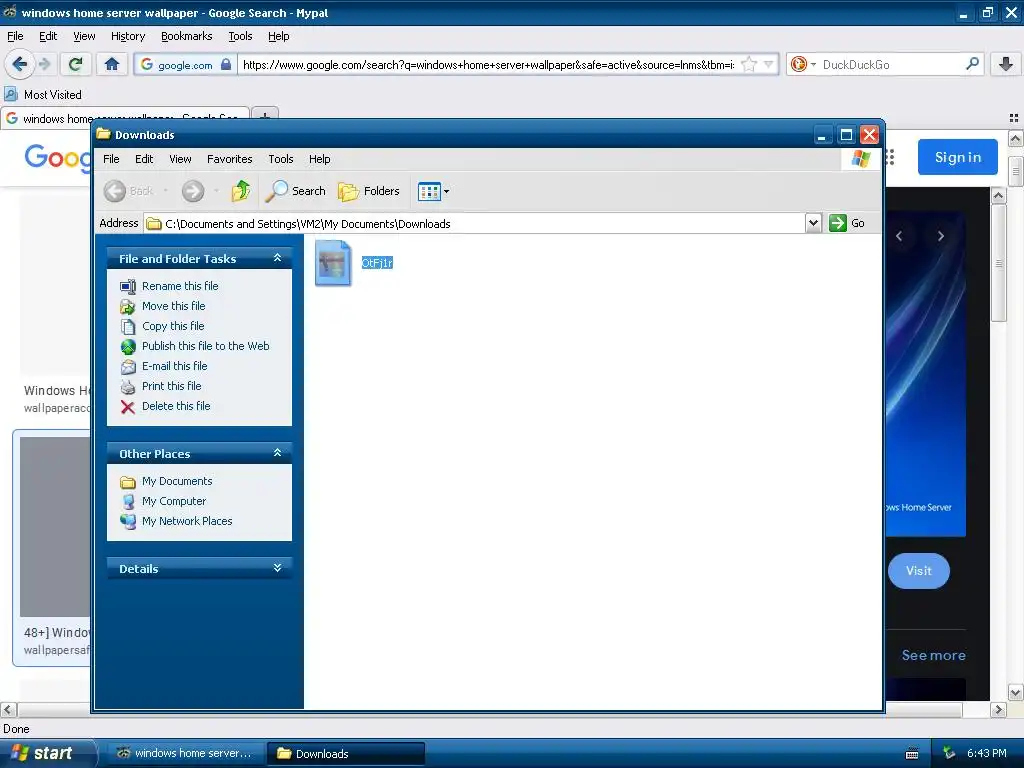Click Move this file
Image resolution: width=1024 pixels, height=768 pixels.
point(173,306)
